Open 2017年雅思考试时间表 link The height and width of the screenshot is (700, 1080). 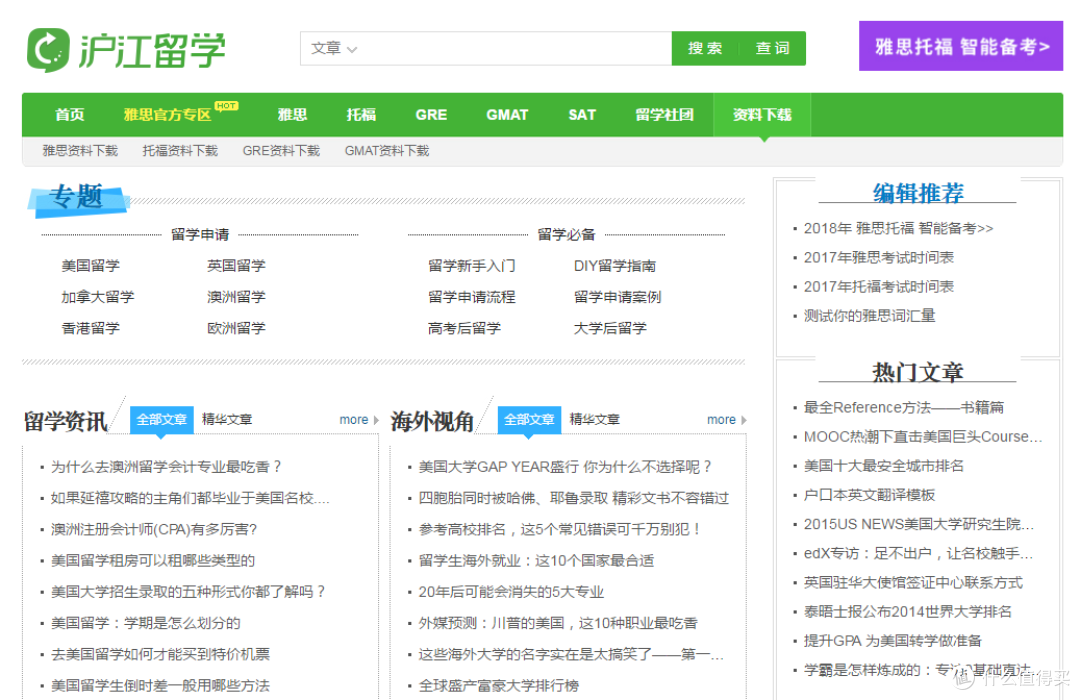click(x=879, y=258)
